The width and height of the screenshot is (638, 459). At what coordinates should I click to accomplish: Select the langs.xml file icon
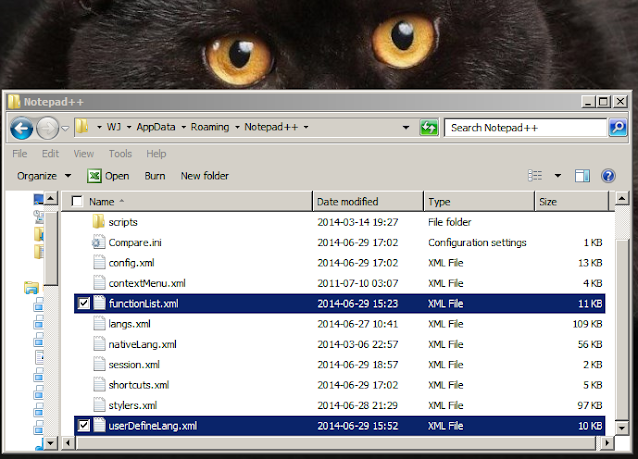(x=99, y=323)
